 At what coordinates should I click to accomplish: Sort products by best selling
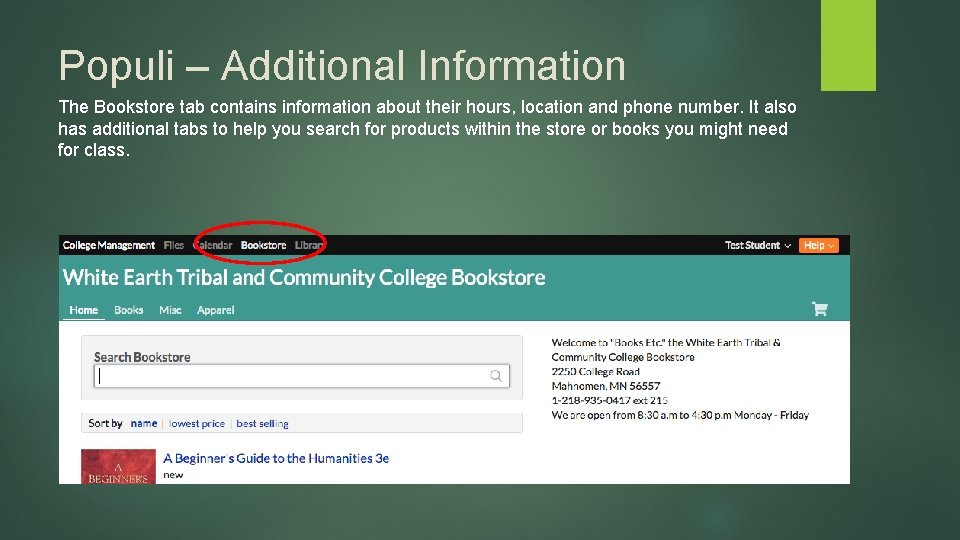262,424
